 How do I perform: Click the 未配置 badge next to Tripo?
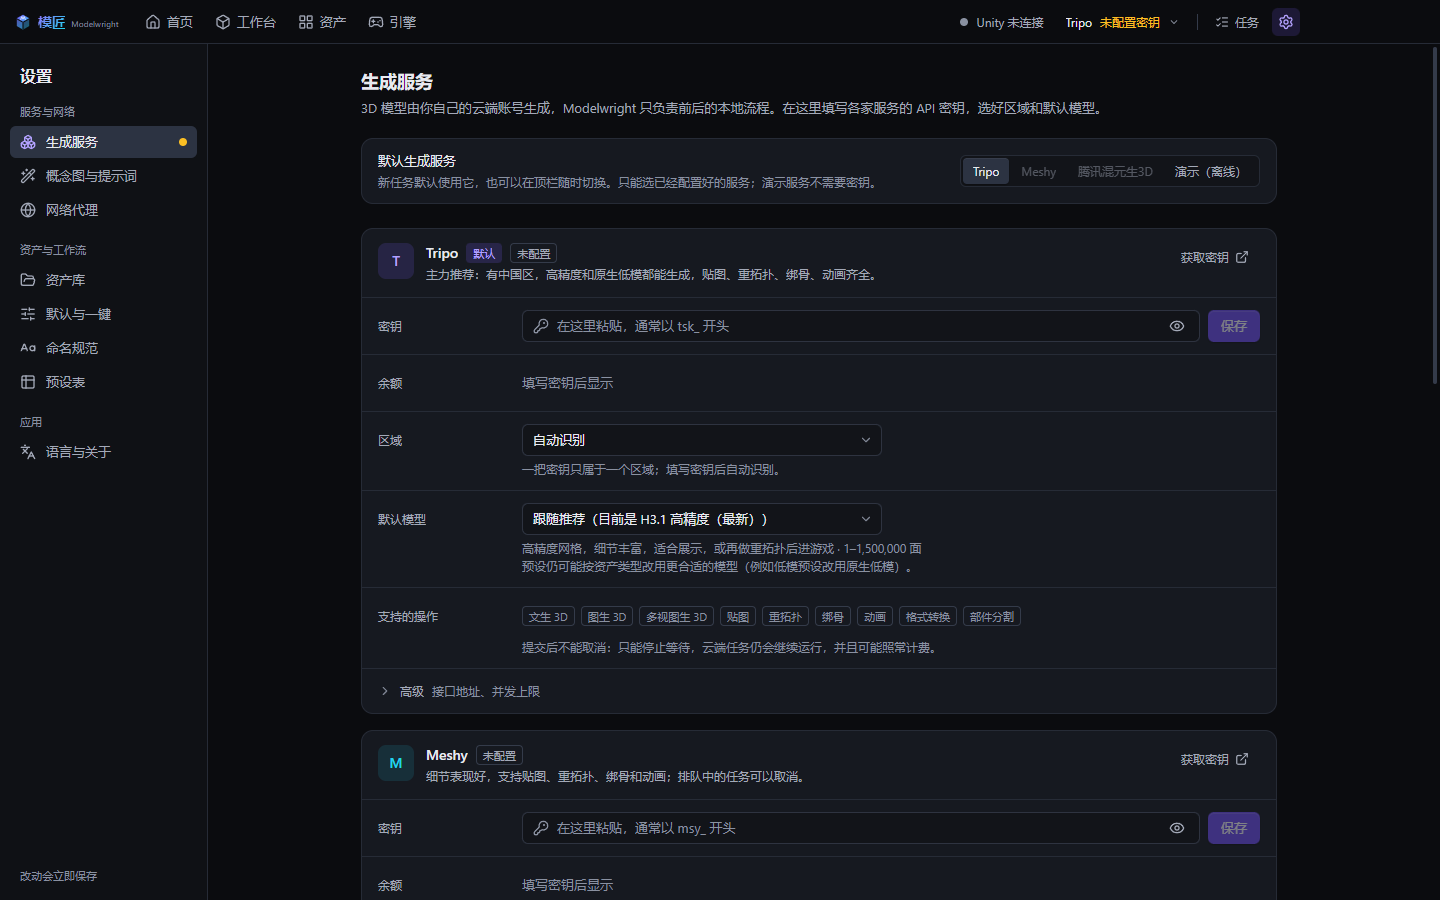click(533, 254)
